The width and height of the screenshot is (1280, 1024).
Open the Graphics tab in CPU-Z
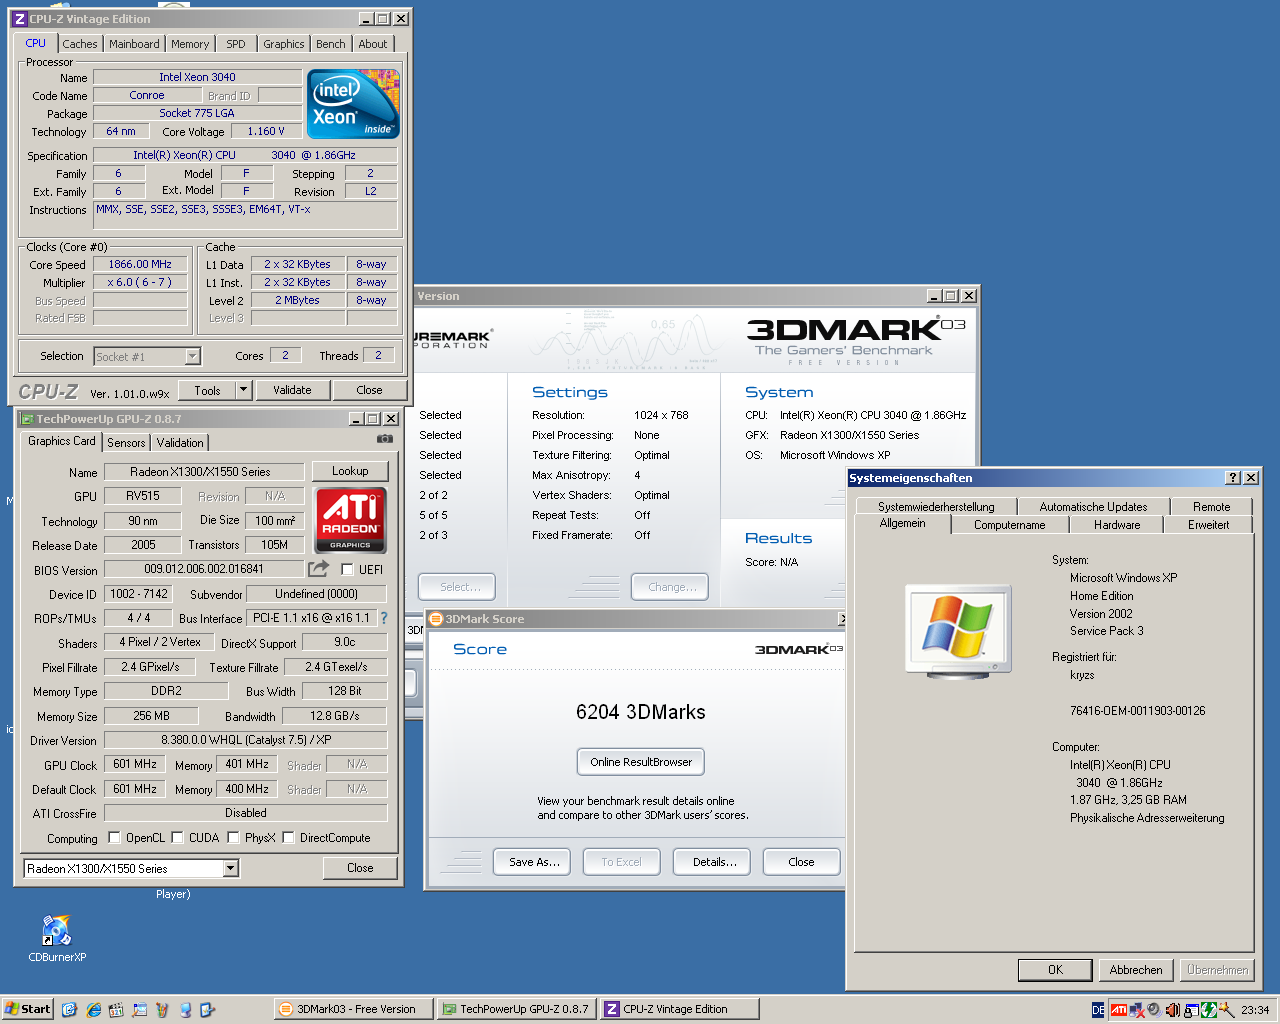(x=284, y=44)
